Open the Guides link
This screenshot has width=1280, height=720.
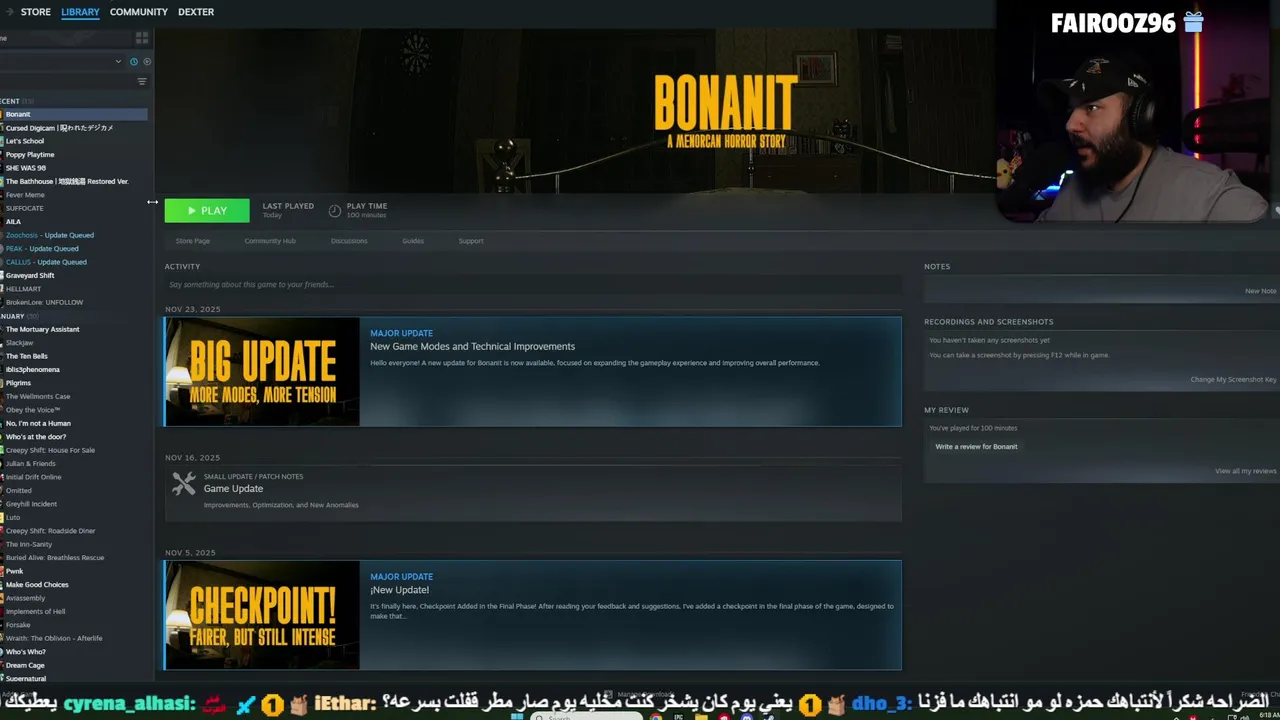(413, 241)
